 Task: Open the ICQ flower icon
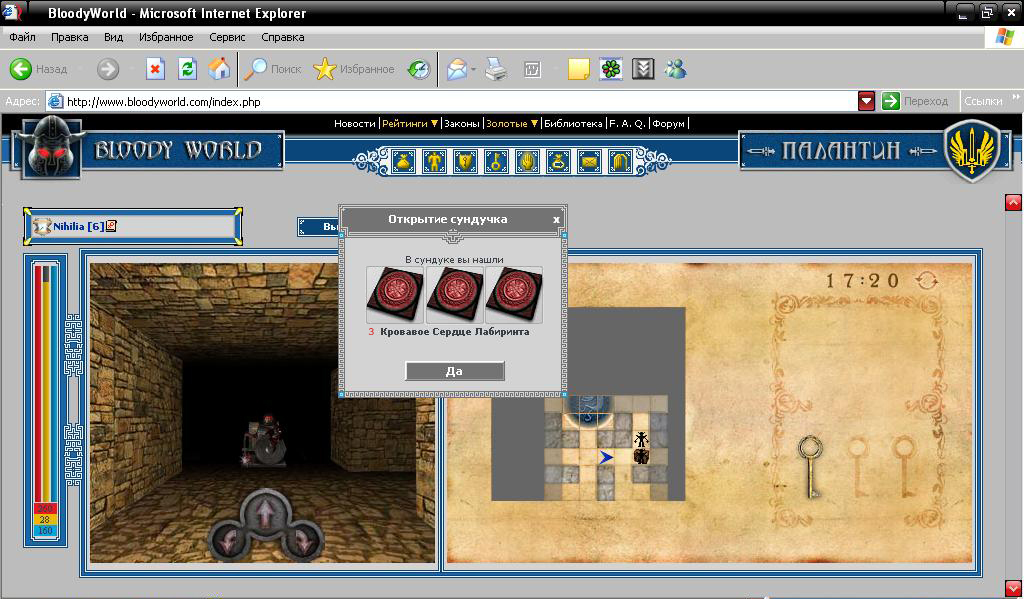611,69
